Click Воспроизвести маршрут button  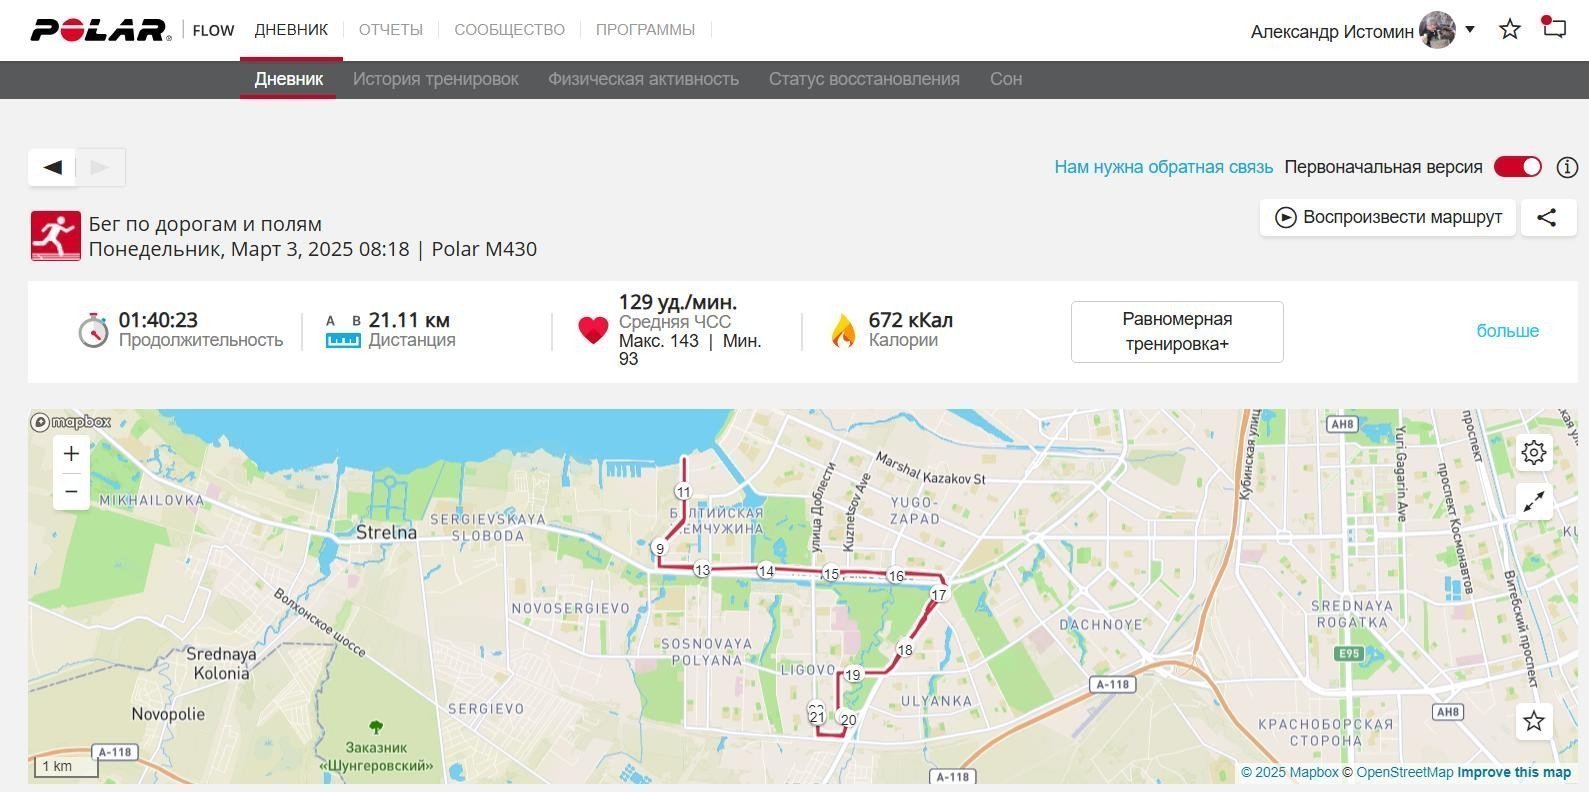click(1388, 217)
